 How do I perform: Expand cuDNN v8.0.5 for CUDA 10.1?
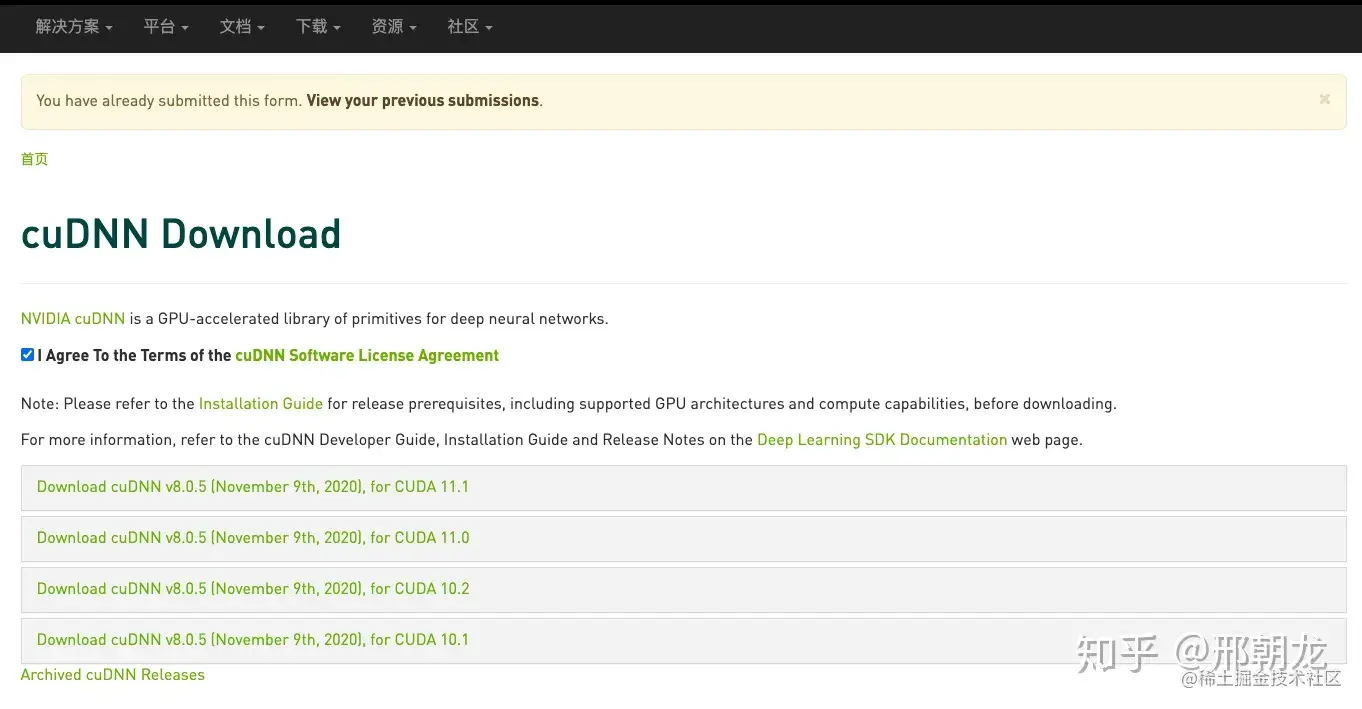pos(683,640)
